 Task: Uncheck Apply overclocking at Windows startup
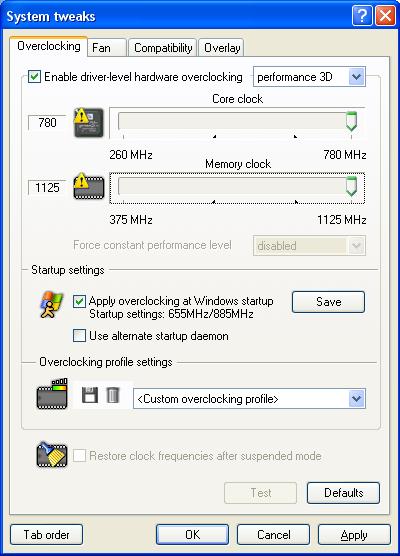pos(79,301)
